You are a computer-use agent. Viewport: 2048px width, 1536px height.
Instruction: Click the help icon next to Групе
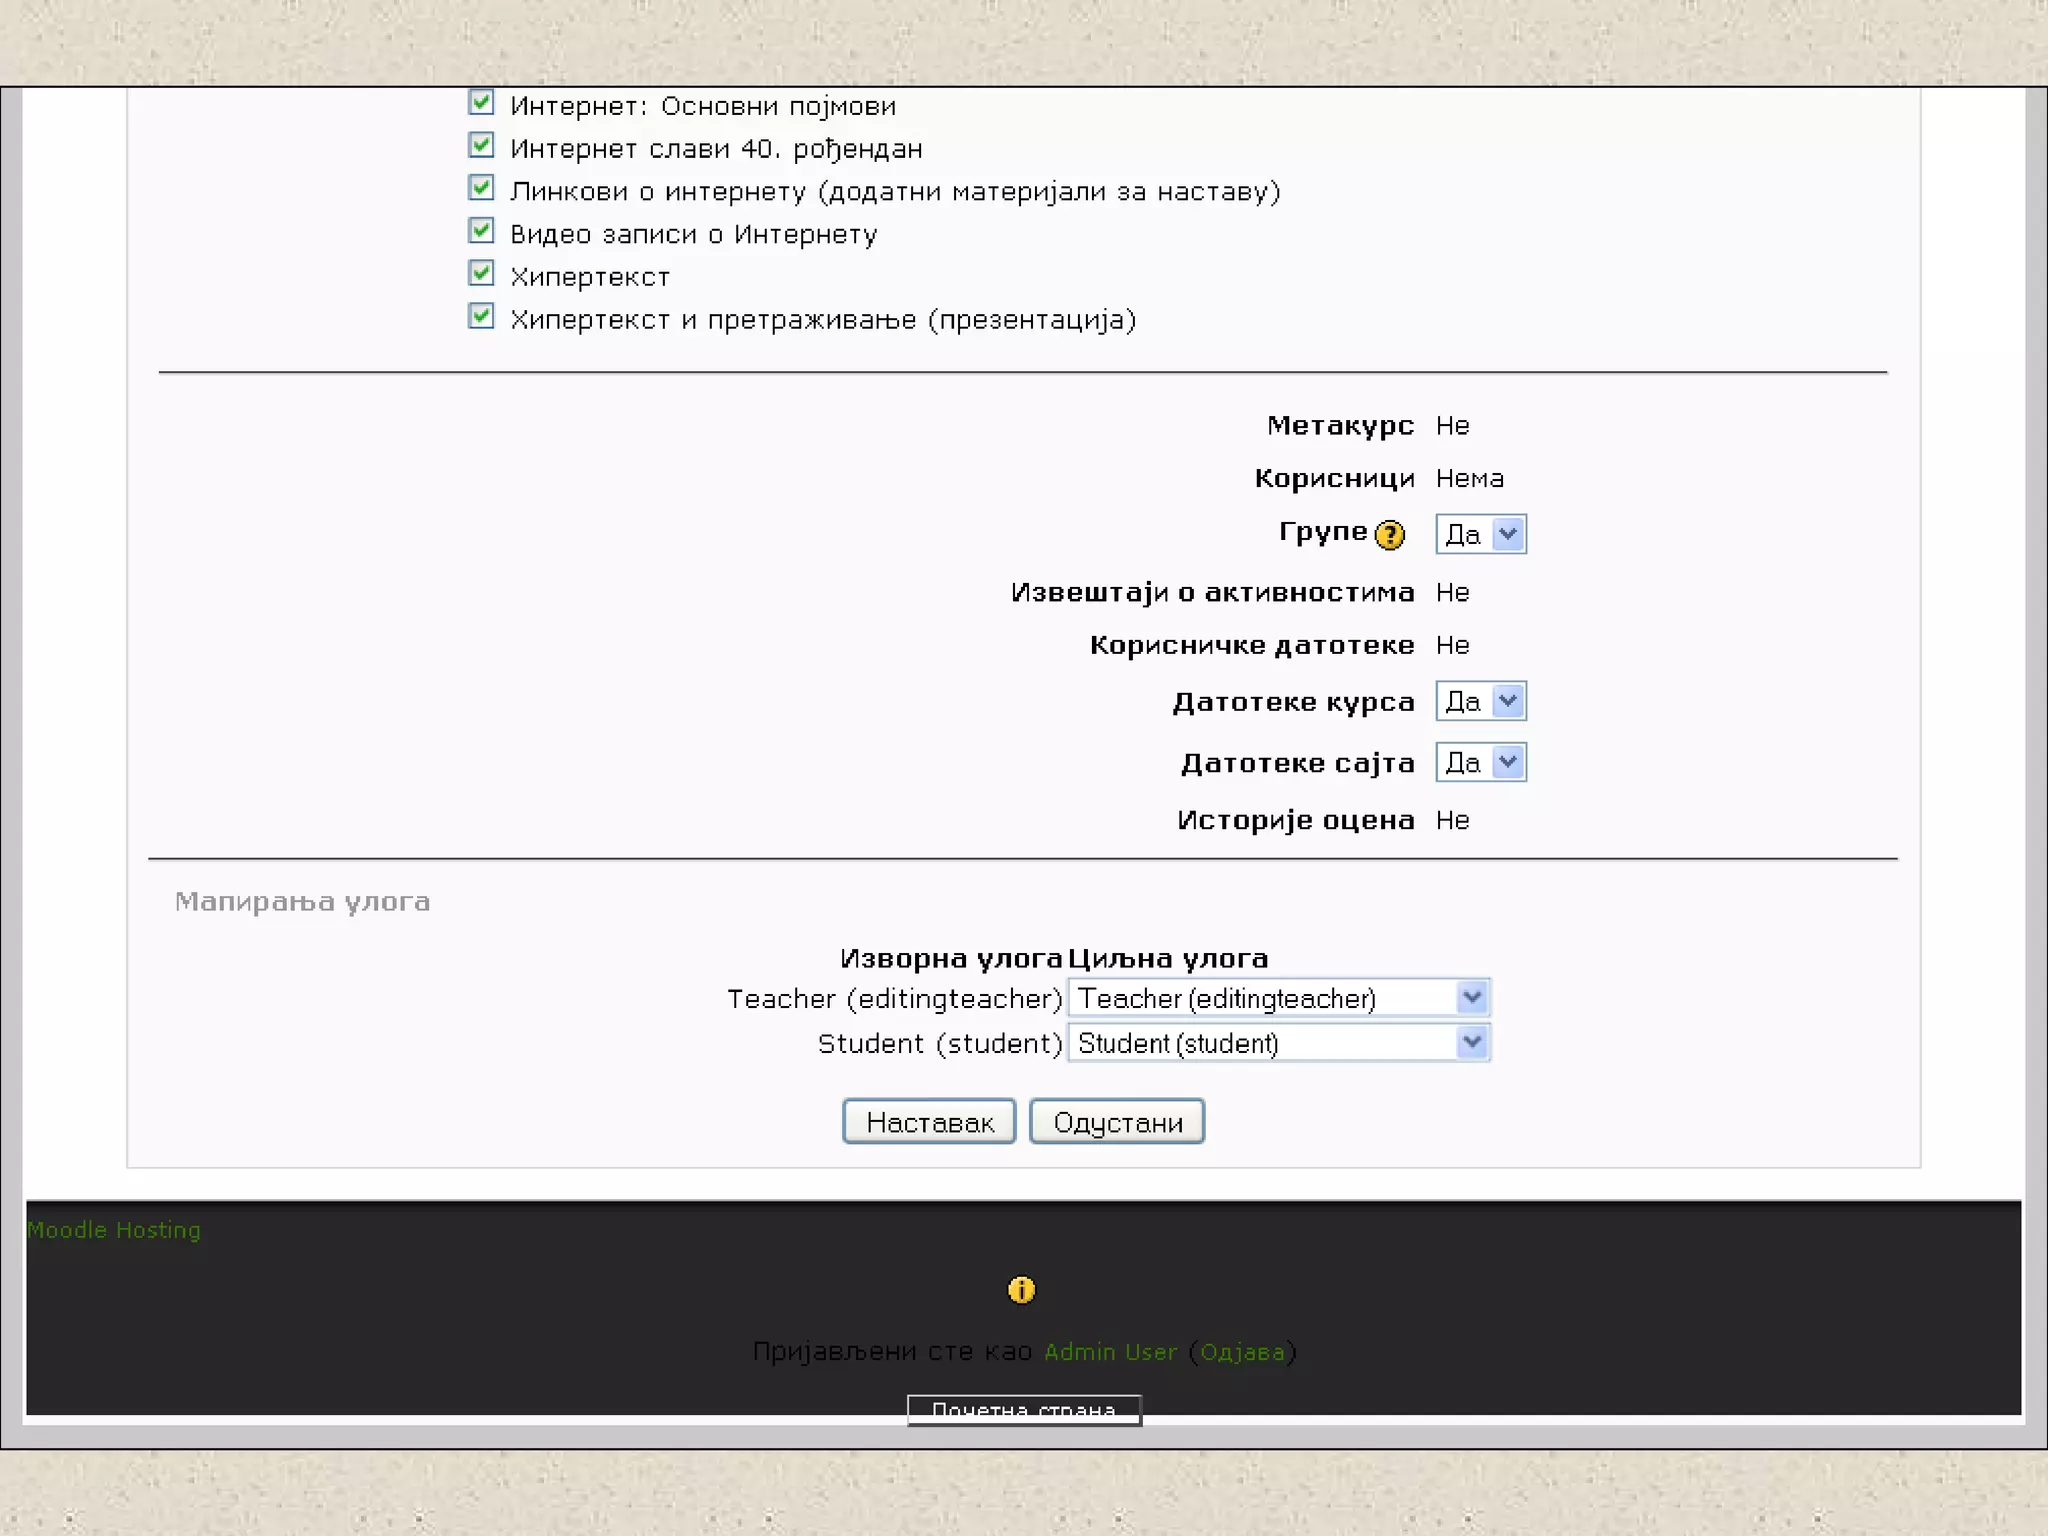tap(1389, 535)
